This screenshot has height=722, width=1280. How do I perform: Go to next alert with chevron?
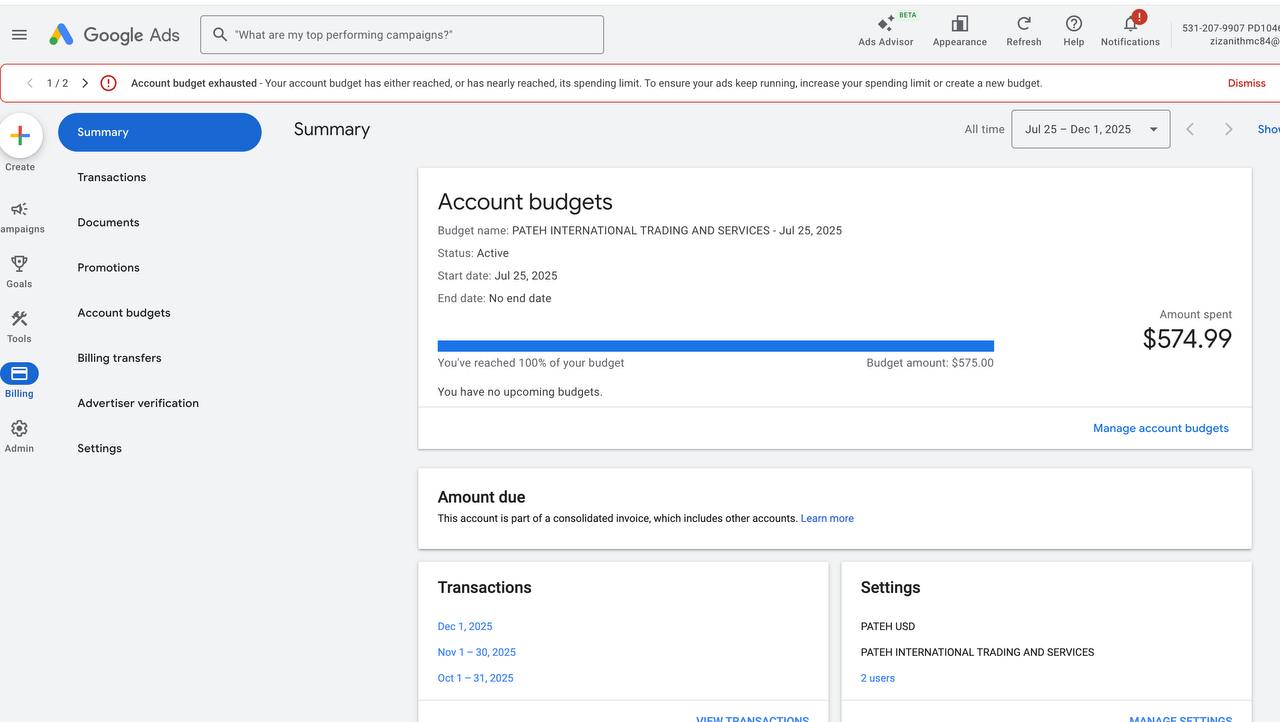point(85,83)
